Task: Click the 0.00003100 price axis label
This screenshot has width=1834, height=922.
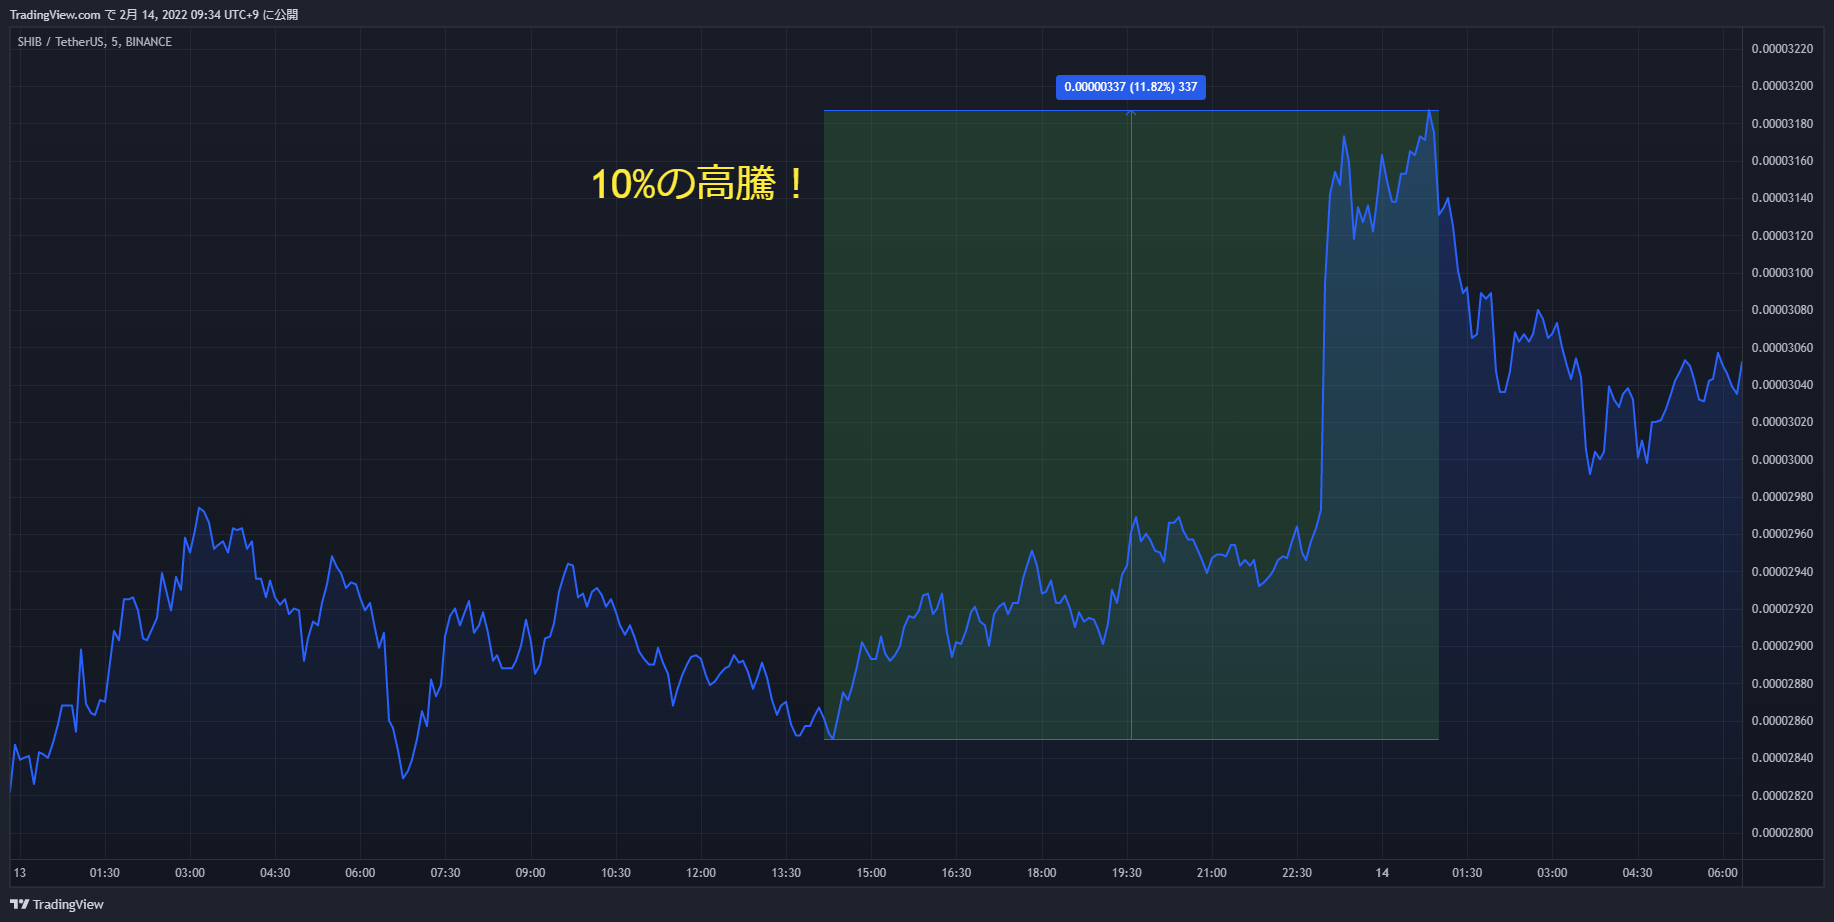Action: [x=1782, y=273]
